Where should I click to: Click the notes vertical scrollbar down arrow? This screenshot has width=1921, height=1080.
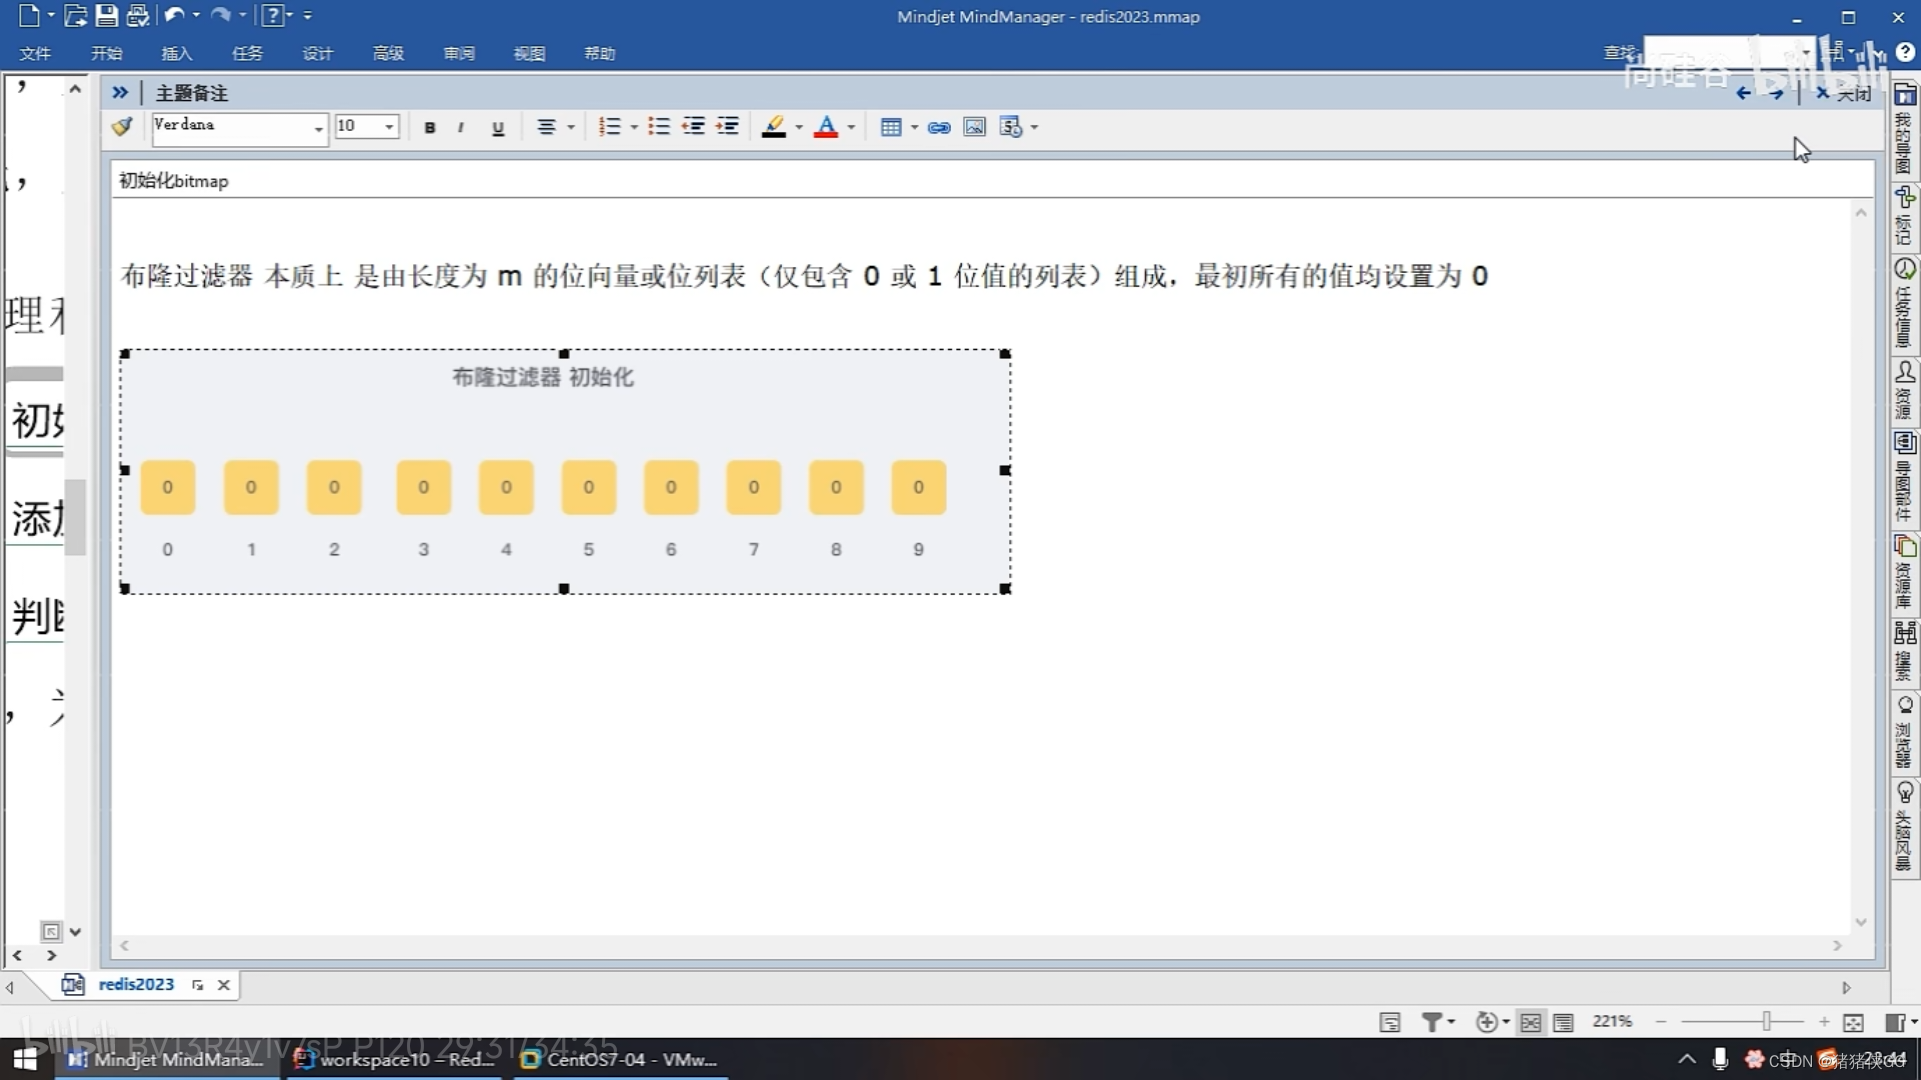pyautogui.click(x=1861, y=922)
